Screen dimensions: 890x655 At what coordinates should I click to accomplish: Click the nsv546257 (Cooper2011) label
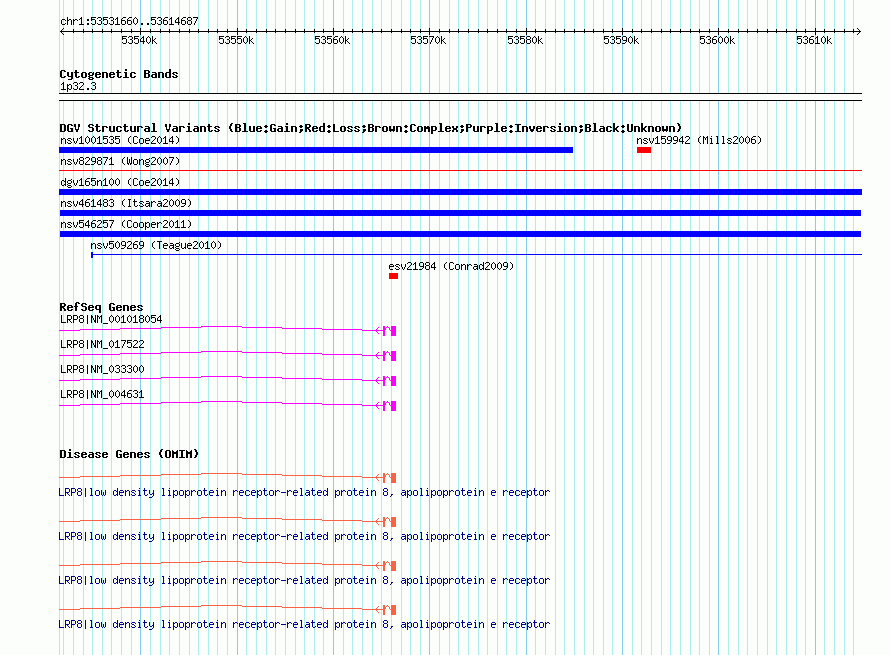point(126,224)
